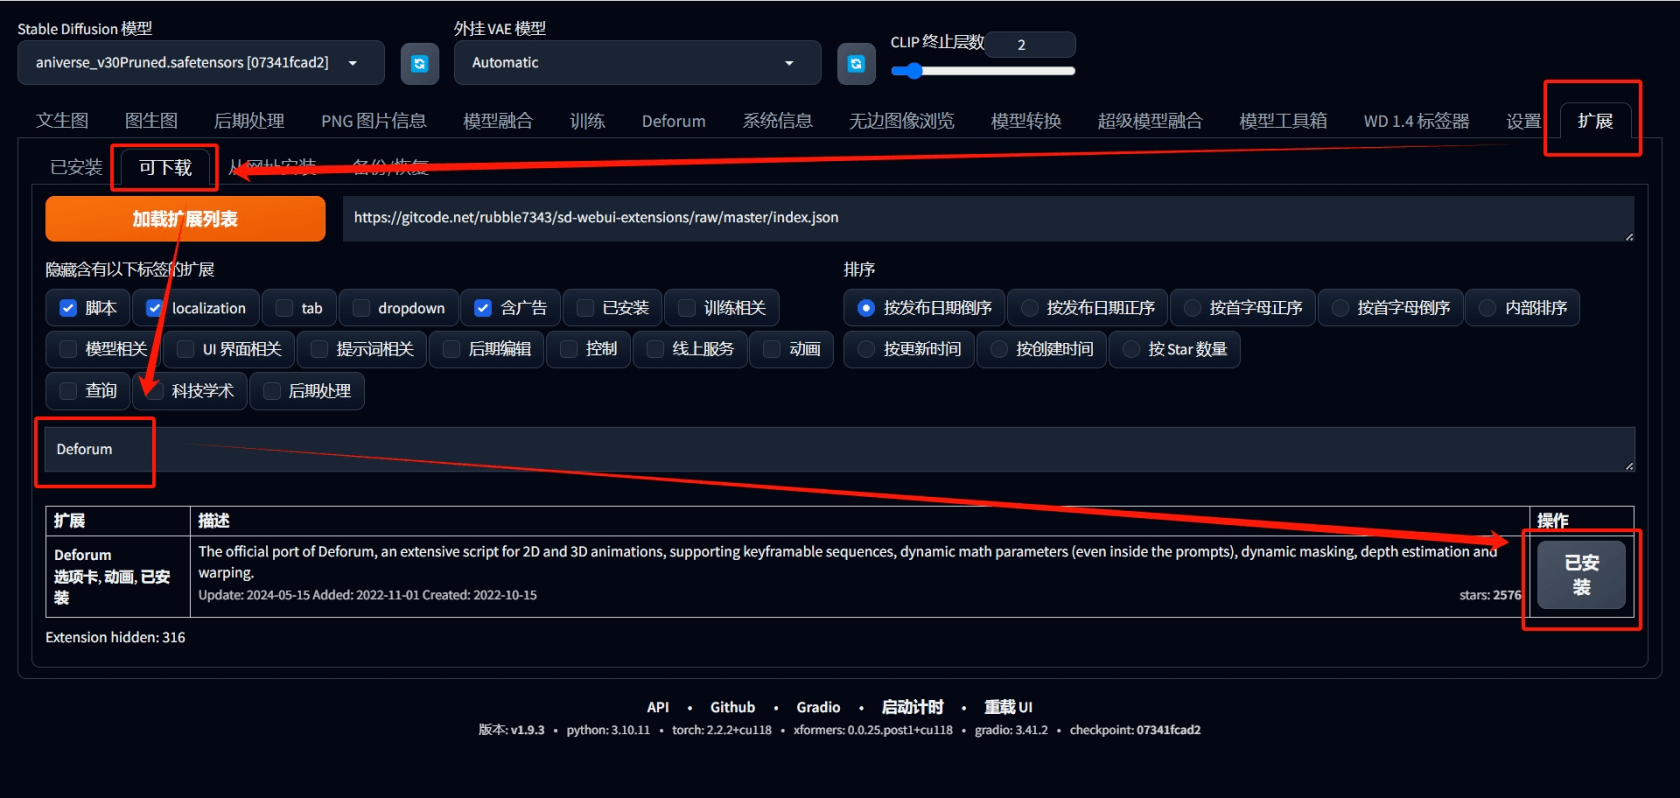Open the Stable Diffusion model dropdown
Viewport: 1680px width, 798px height.
pos(201,63)
